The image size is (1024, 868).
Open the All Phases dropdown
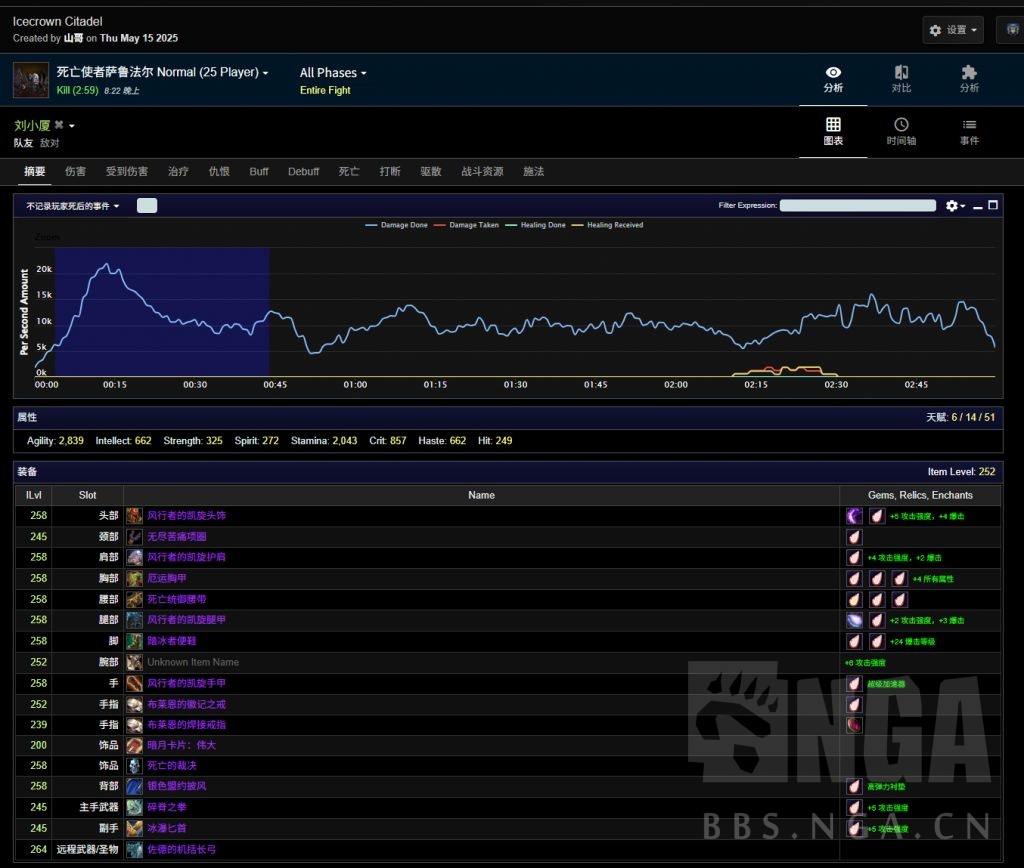click(333, 73)
